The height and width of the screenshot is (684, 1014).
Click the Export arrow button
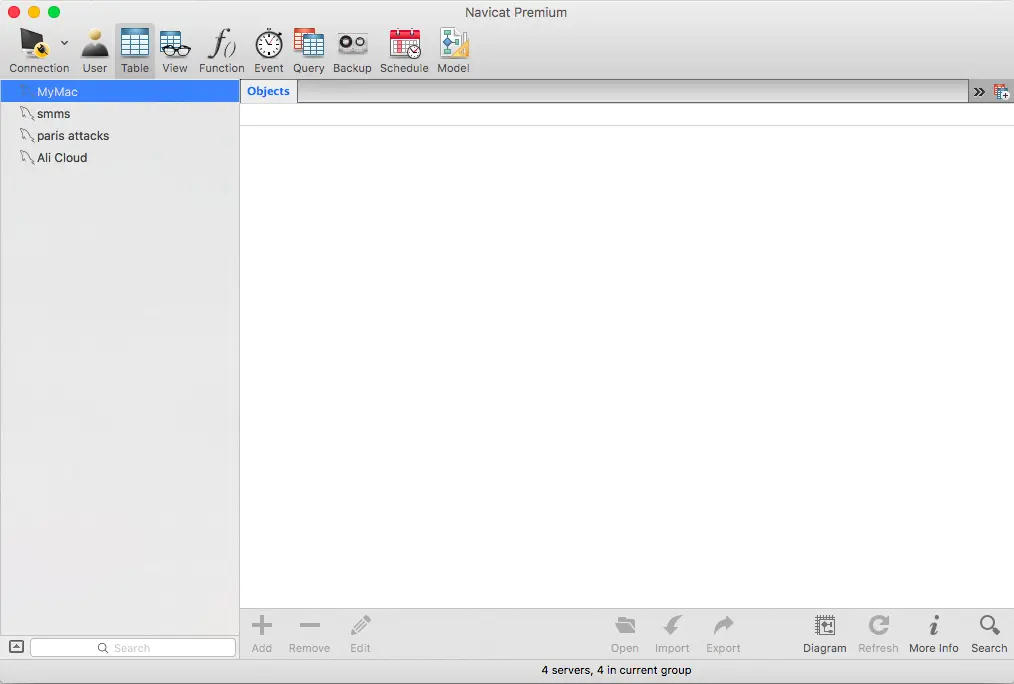click(x=723, y=634)
